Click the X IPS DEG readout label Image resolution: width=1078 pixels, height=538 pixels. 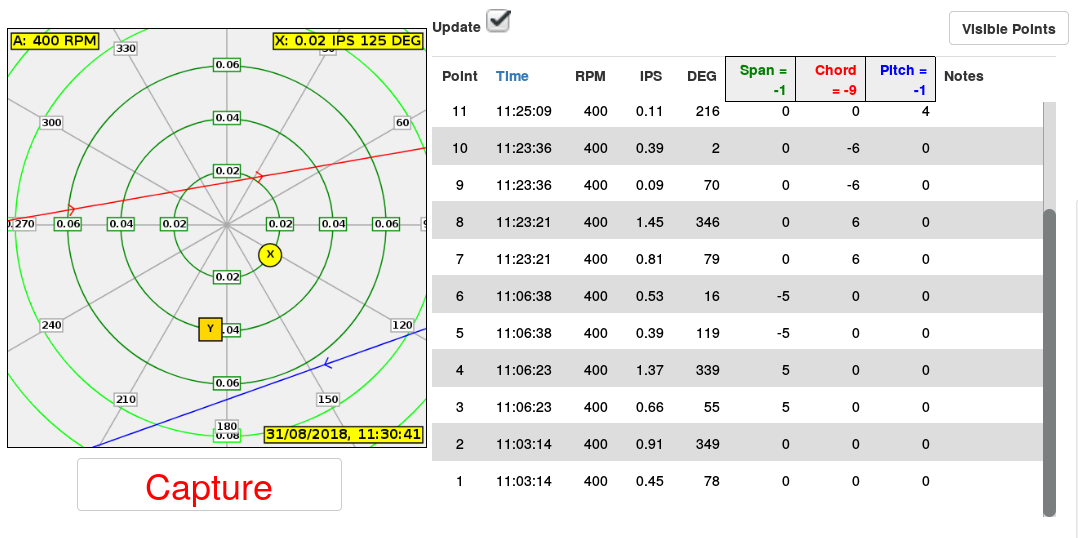click(347, 41)
